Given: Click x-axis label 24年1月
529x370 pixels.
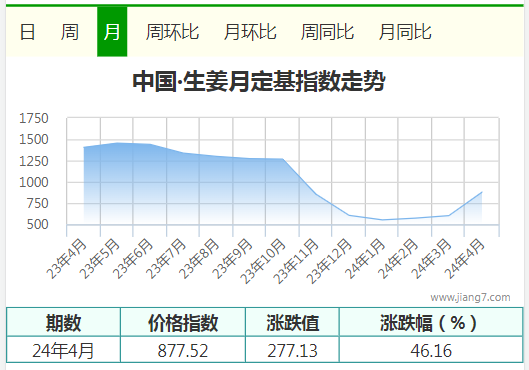Looking at the screenshot, I should point(364,259).
